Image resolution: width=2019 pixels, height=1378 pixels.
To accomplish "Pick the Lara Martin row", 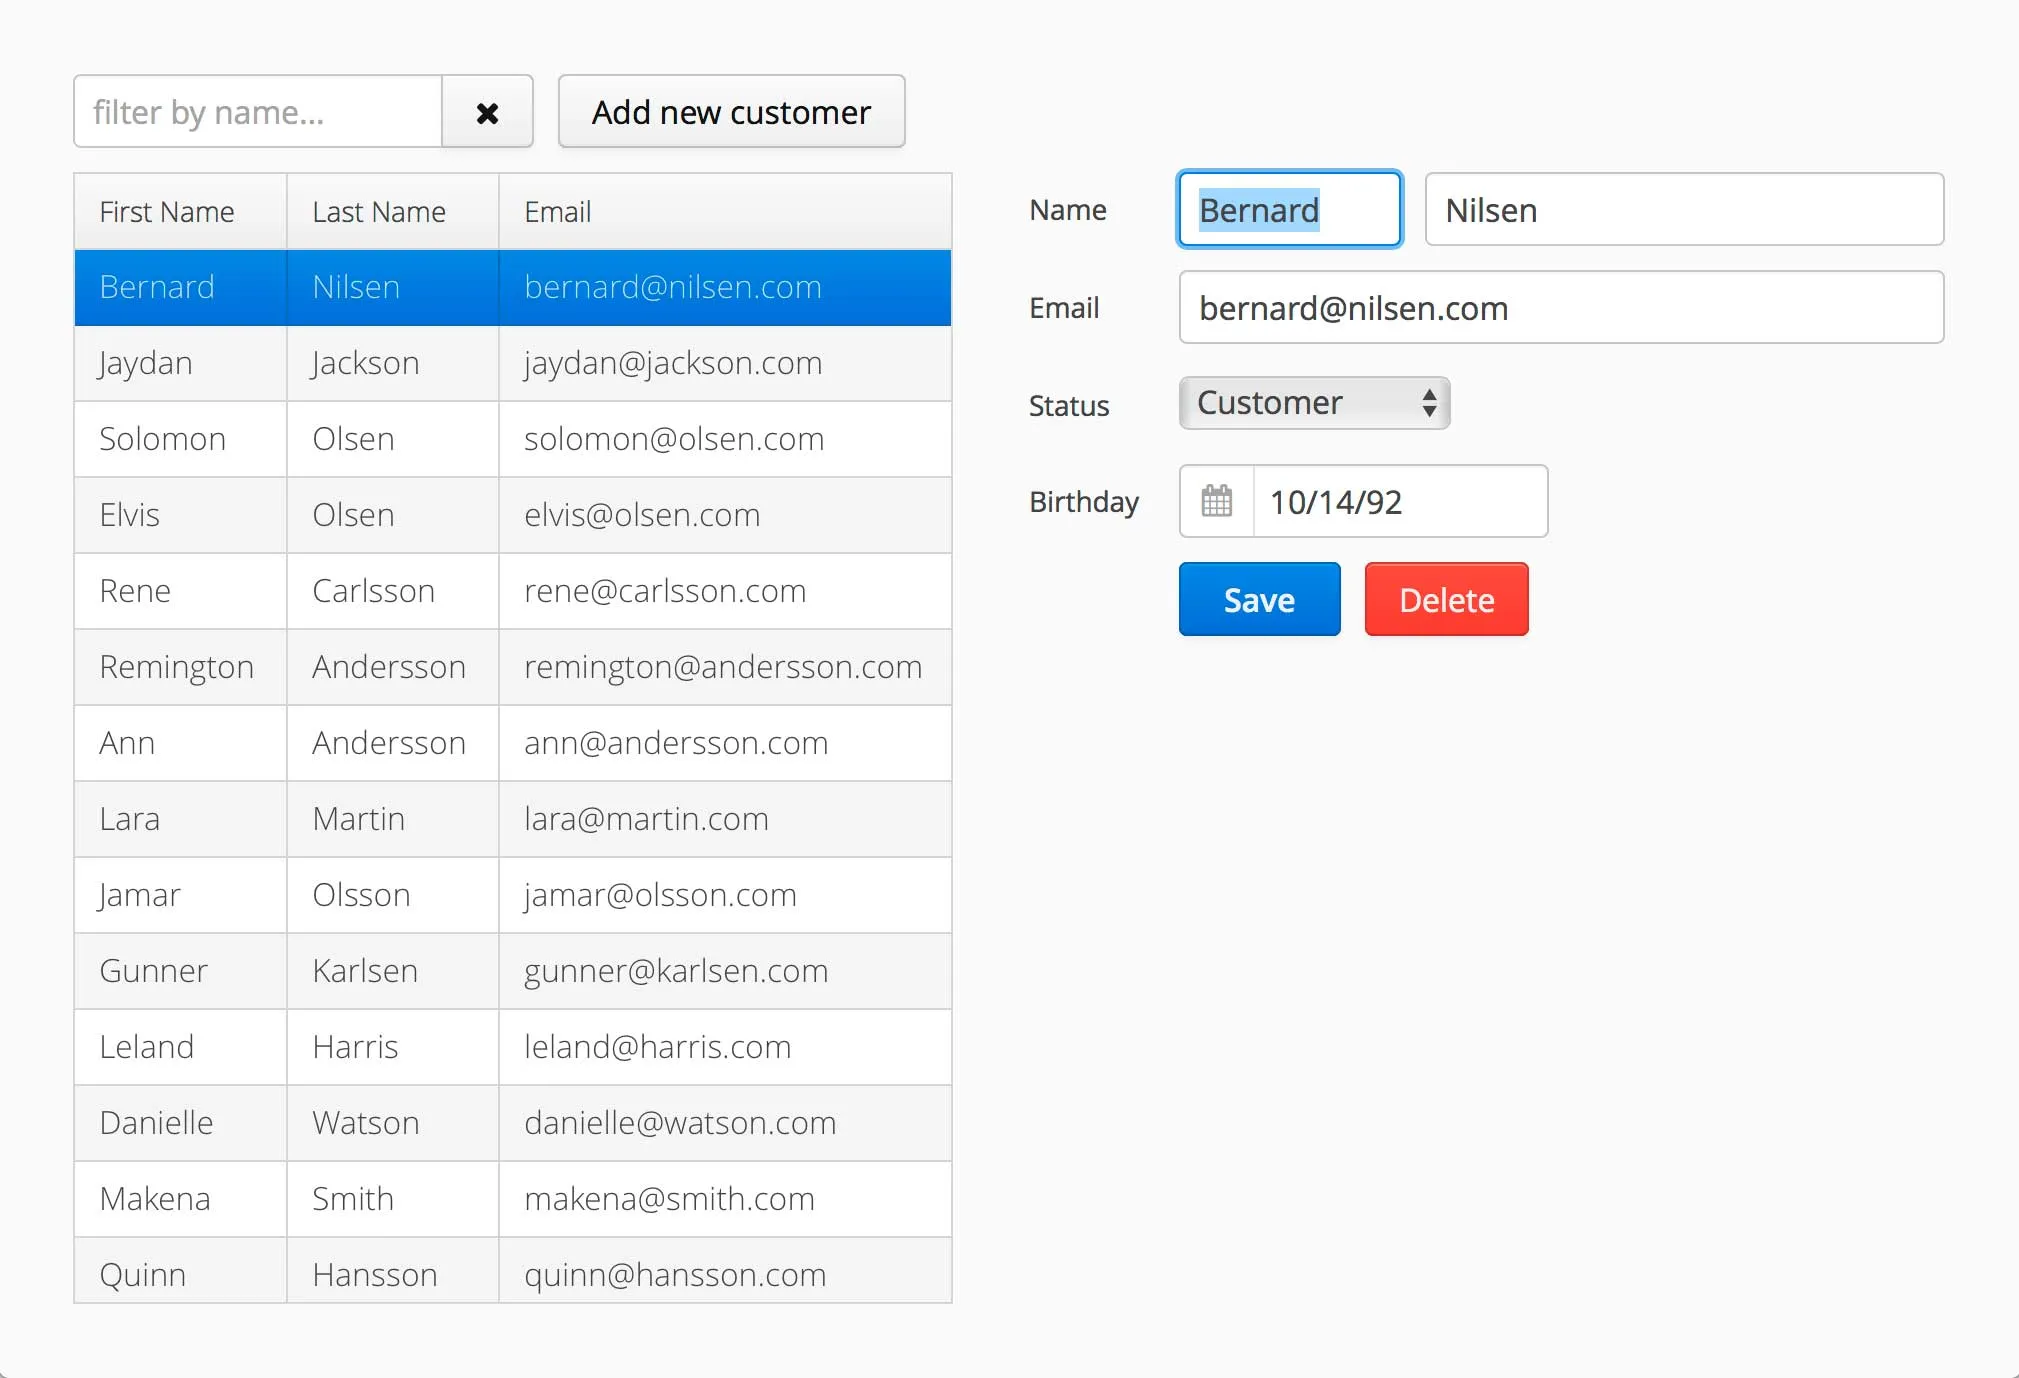I will click(x=512, y=819).
